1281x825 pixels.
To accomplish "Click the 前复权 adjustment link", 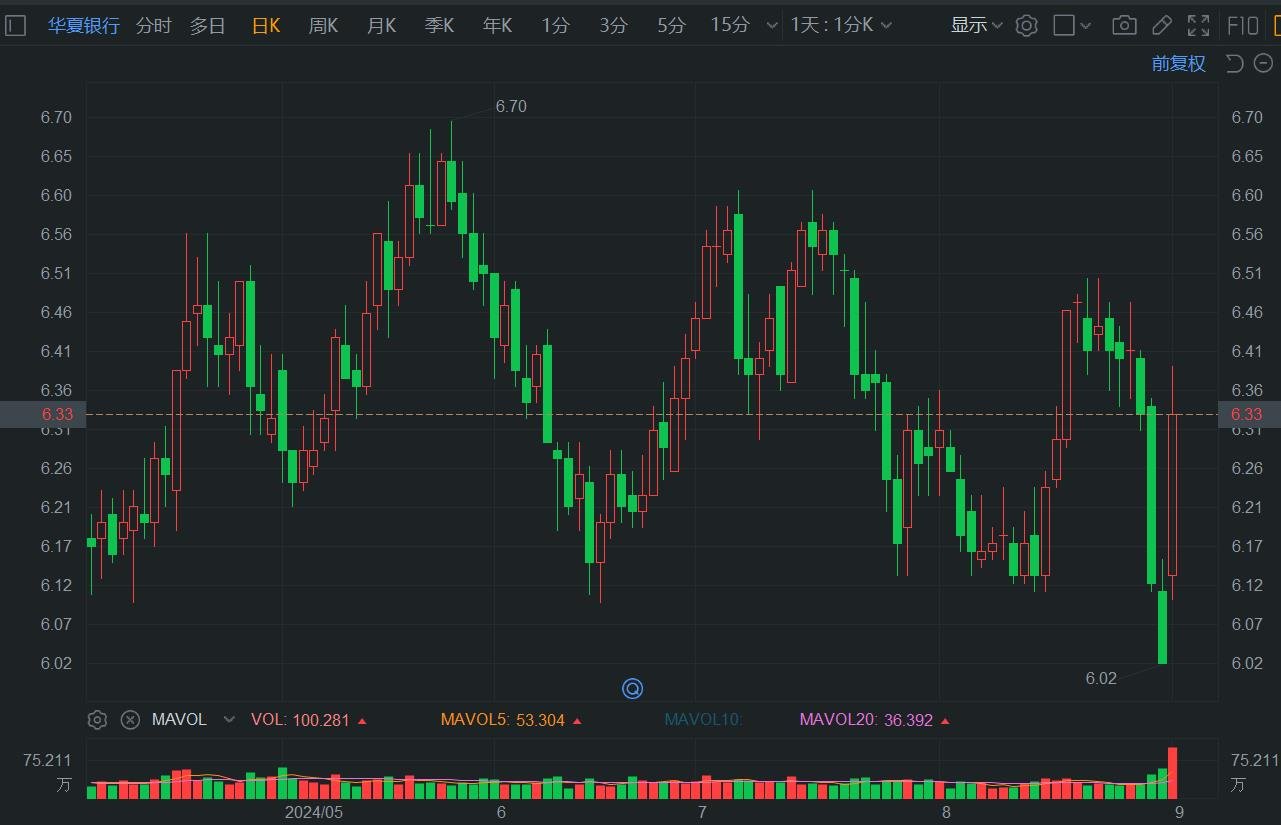I will (x=1178, y=64).
